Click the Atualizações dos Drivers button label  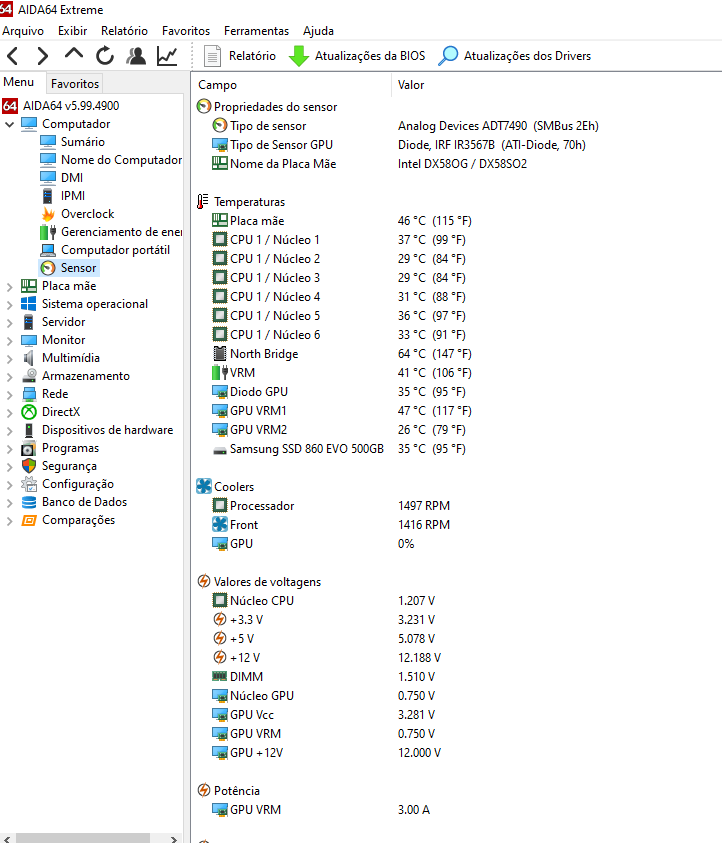pos(527,56)
